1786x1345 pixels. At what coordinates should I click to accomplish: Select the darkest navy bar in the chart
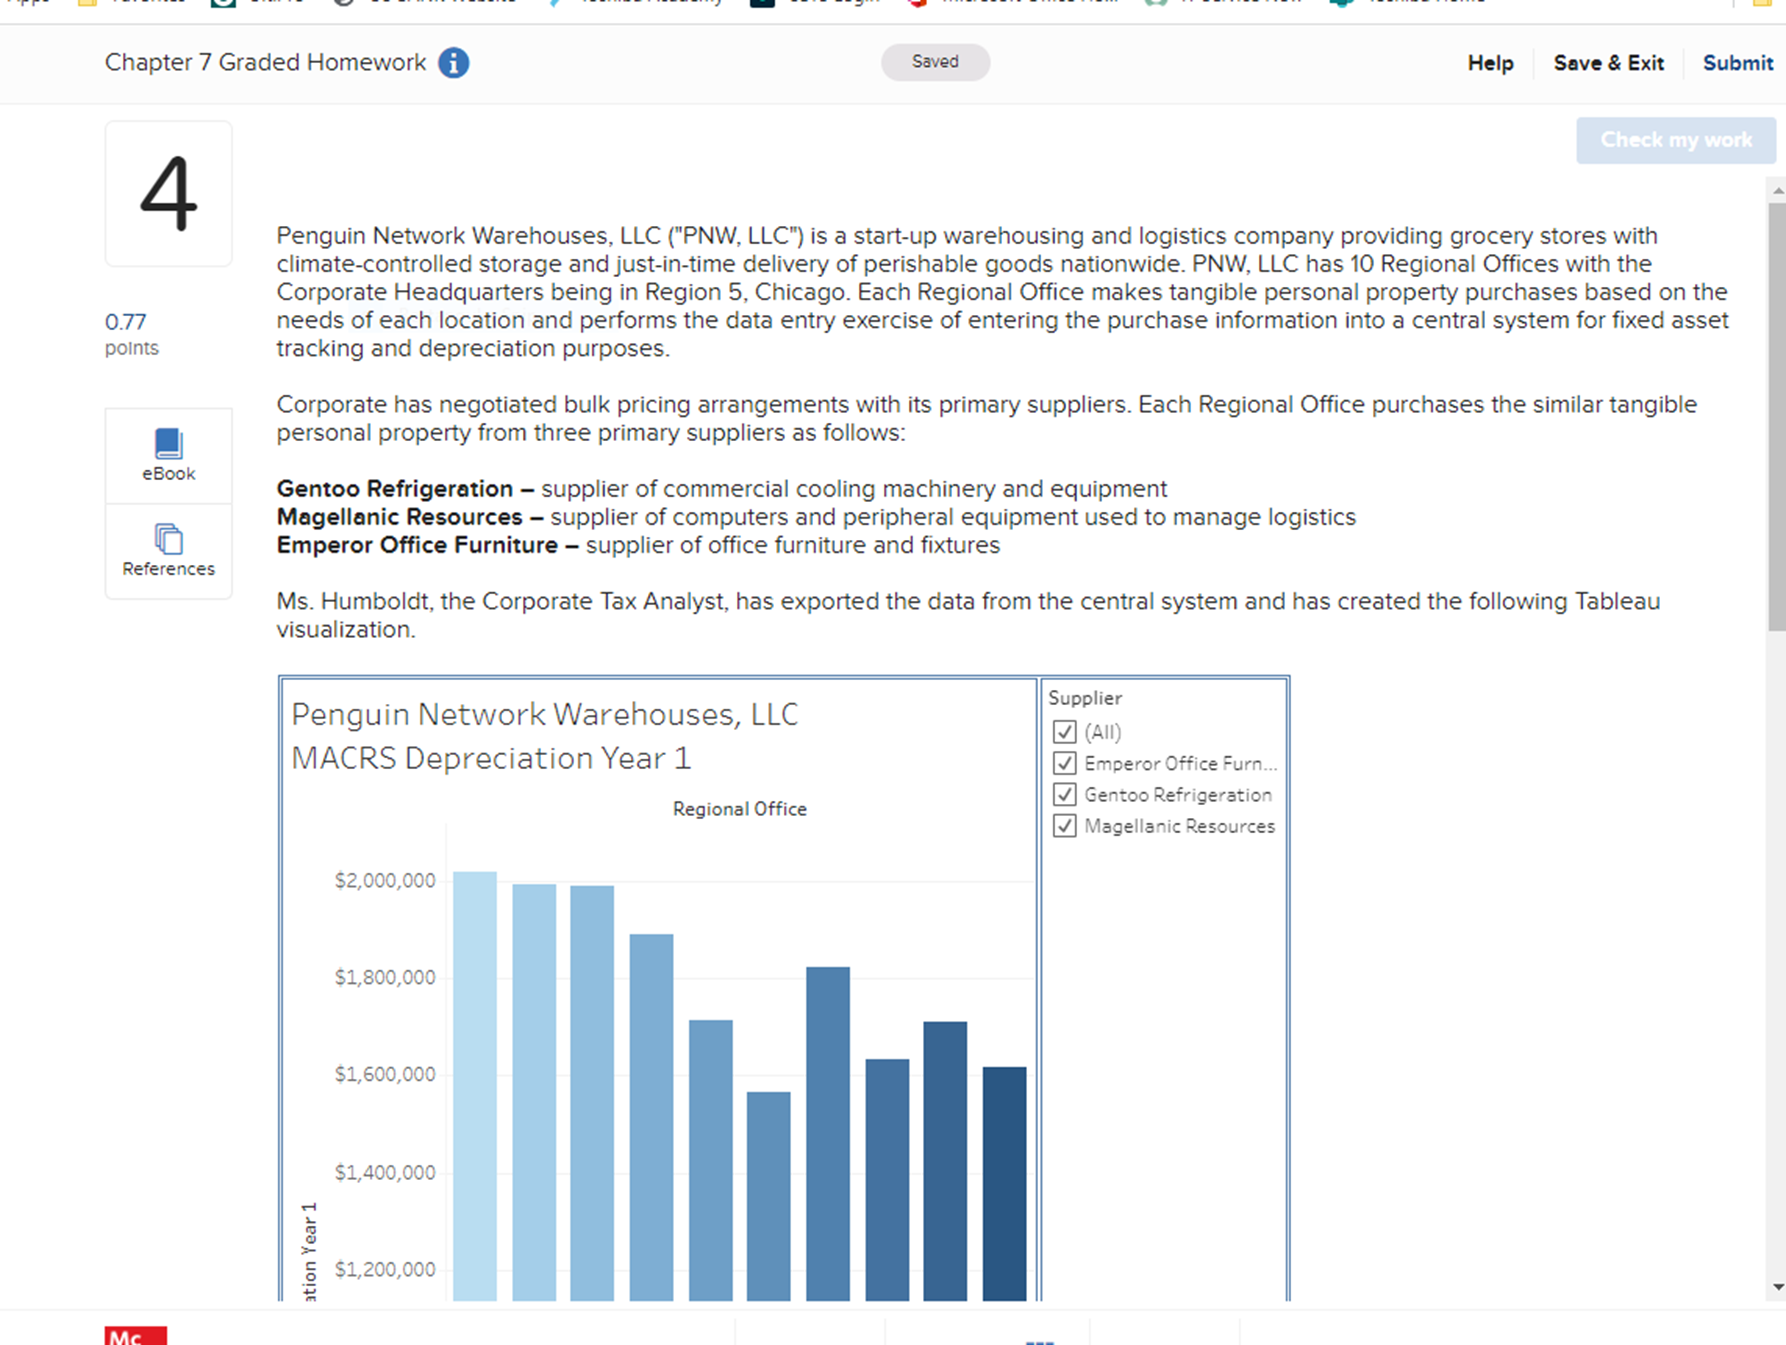pyautogui.click(x=1004, y=1184)
